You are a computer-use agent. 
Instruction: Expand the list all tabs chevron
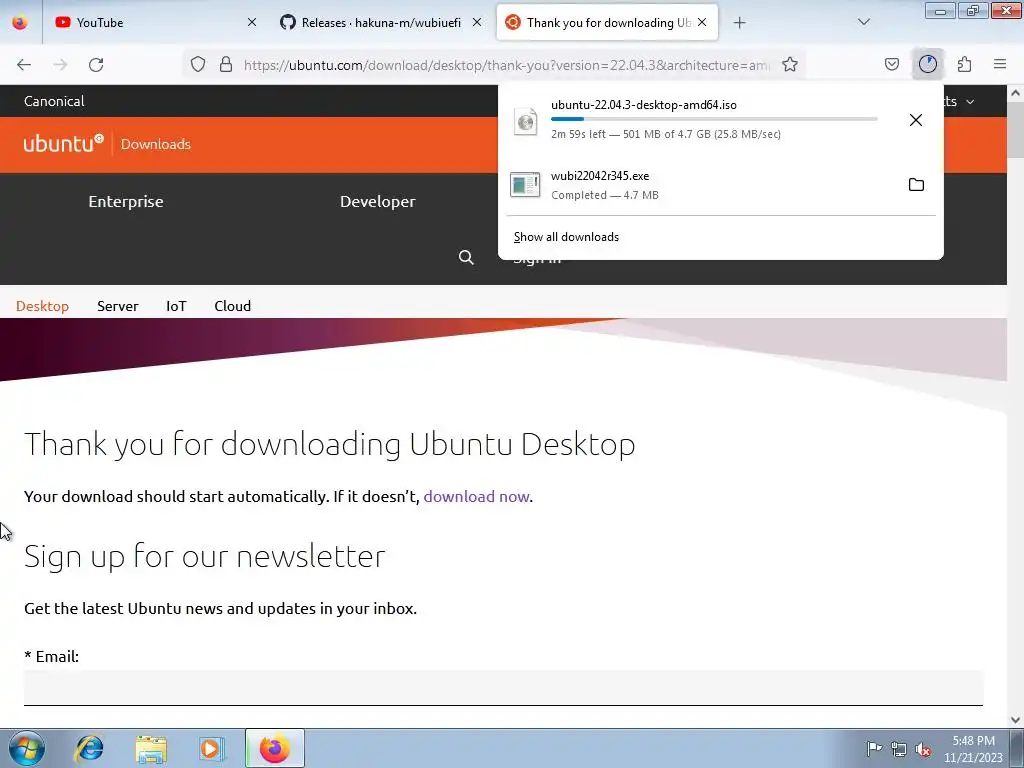click(x=863, y=23)
